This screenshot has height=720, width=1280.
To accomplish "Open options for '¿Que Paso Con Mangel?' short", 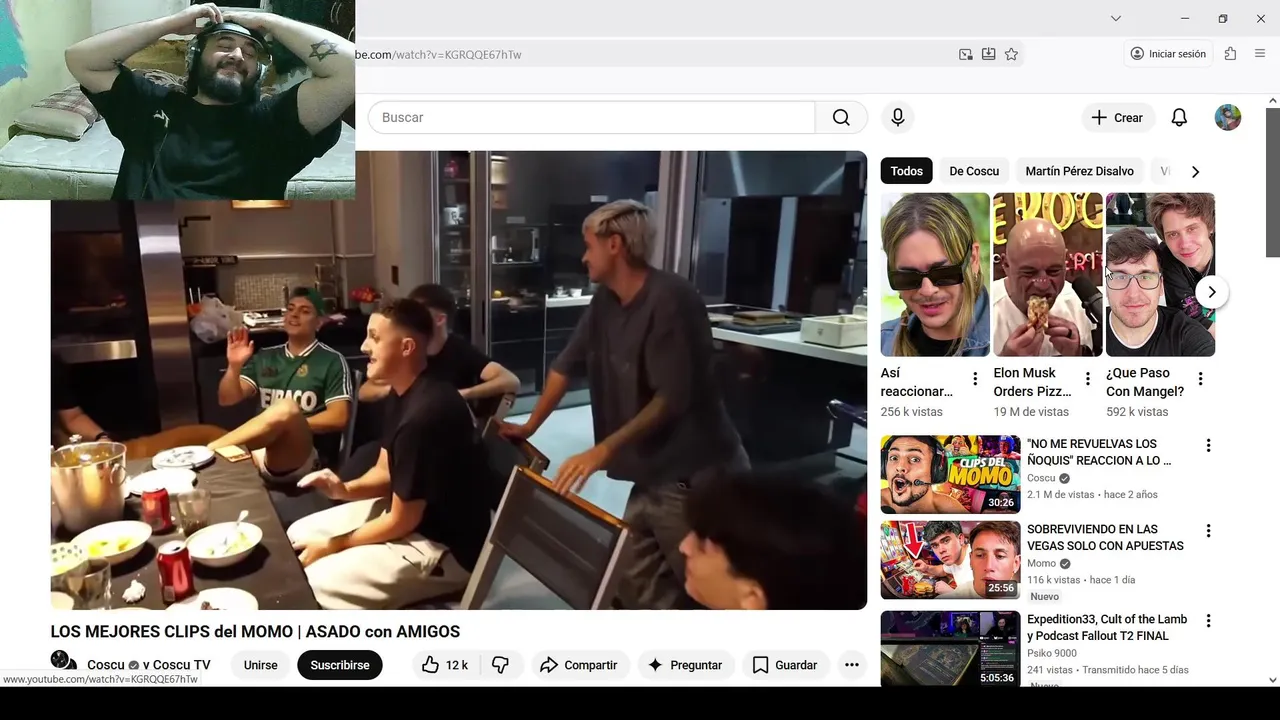I will click(1200, 379).
